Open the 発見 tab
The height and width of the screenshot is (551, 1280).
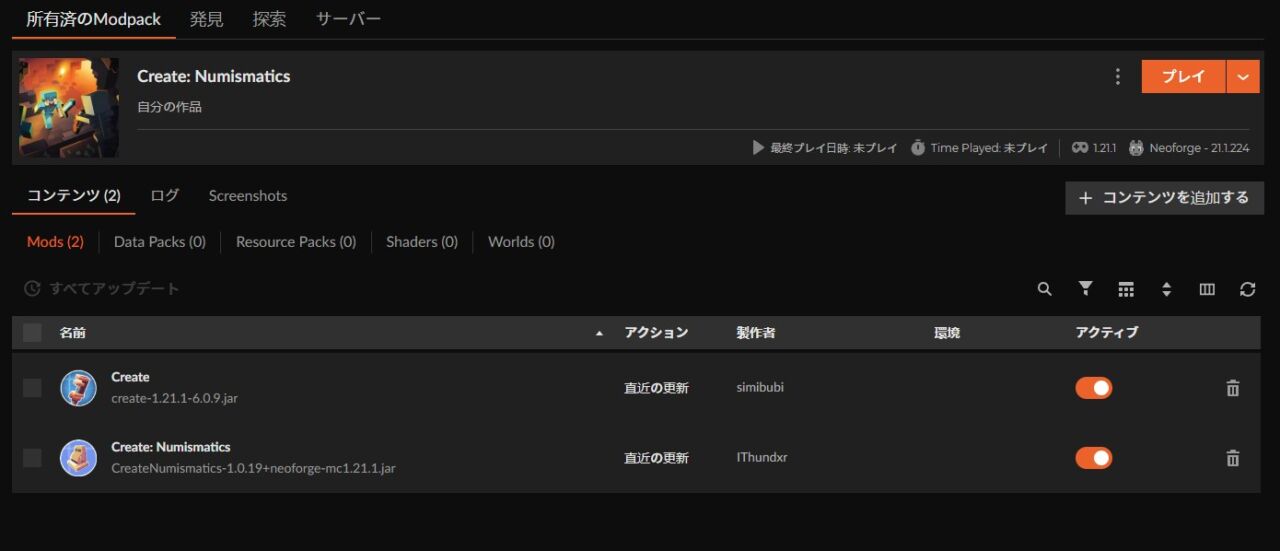(x=207, y=19)
